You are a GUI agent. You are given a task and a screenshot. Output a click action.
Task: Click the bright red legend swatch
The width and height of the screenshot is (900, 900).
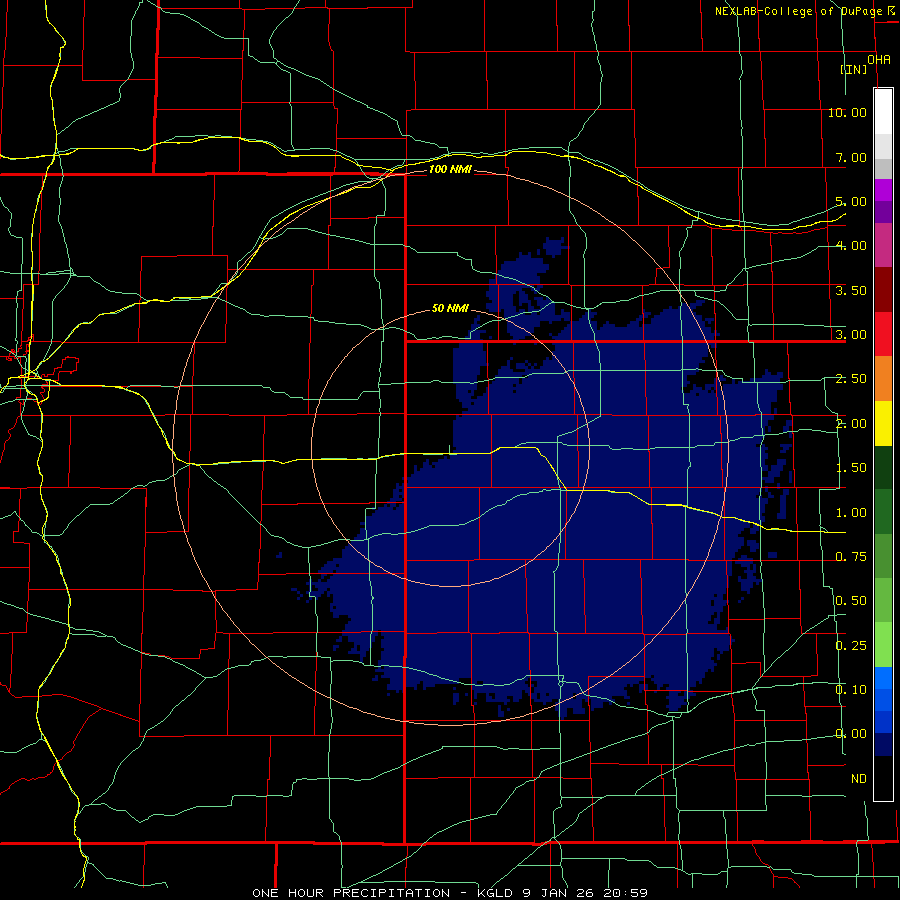pyautogui.click(x=883, y=334)
